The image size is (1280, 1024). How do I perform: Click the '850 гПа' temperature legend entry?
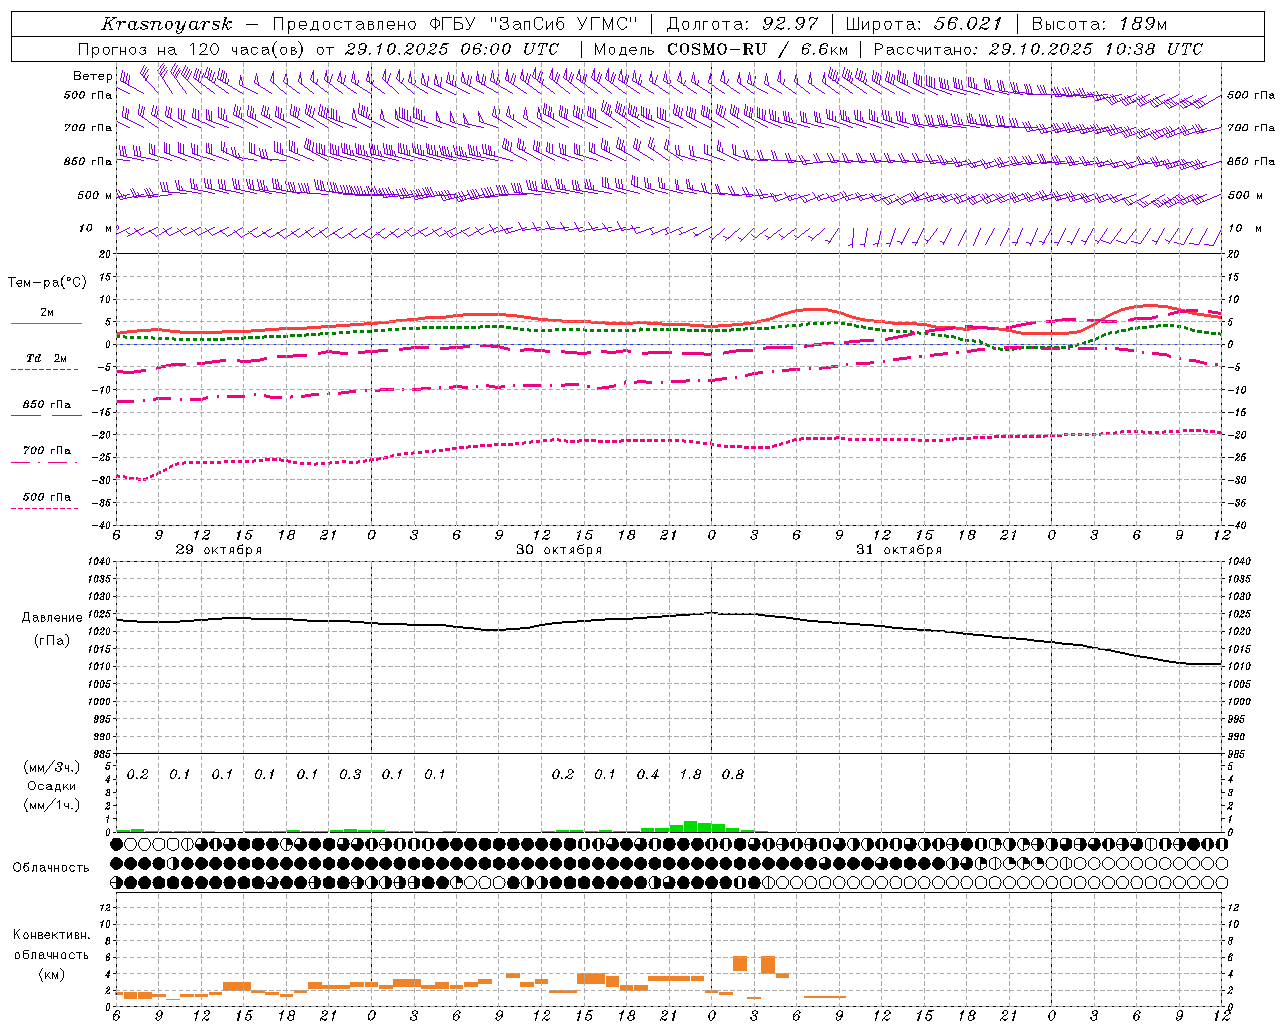pos(46,405)
